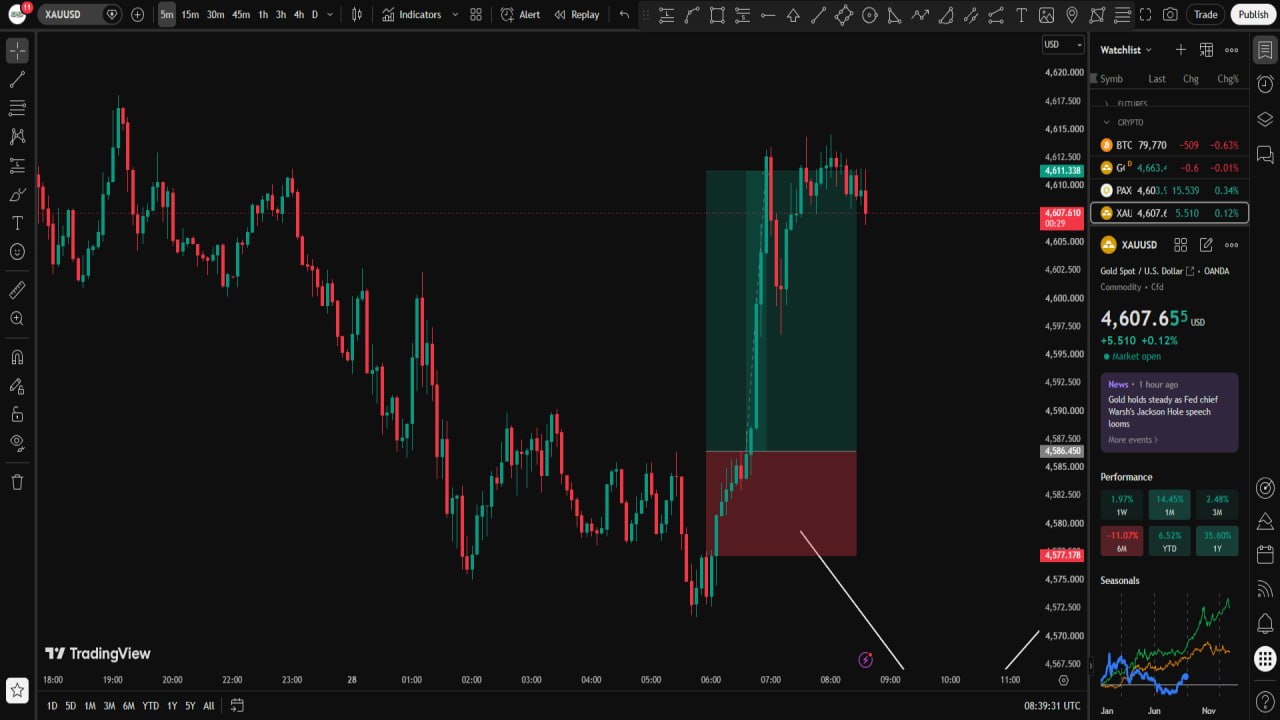This screenshot has width=1280, height=720.
Task: Select the arrow up marker tool
Action: 793,15
